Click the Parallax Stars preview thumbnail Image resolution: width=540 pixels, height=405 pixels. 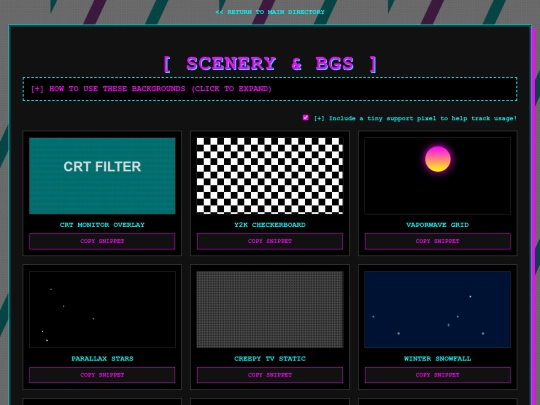(102, 309)
